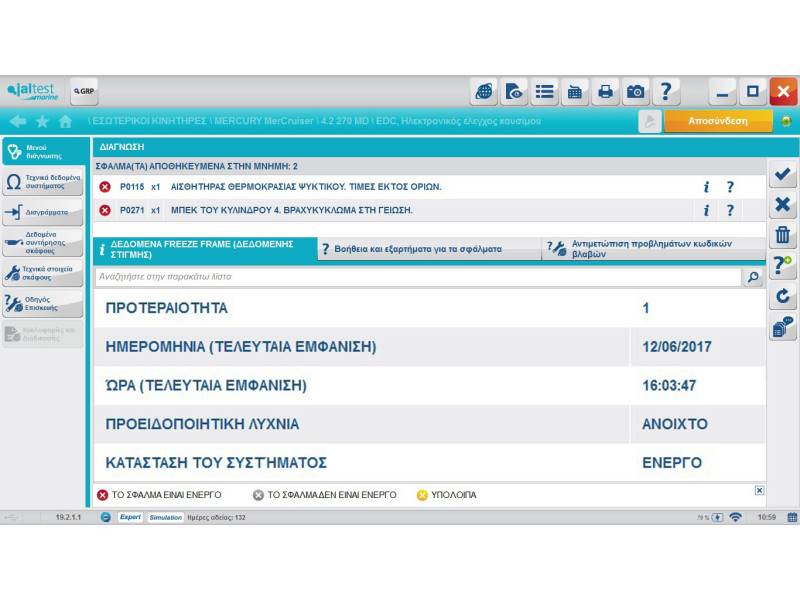Viewport: 800px width, 600px height.
Task: Open Διαγράμματα from the left menu
Action: pyautogui.click(x=43, y=213)
